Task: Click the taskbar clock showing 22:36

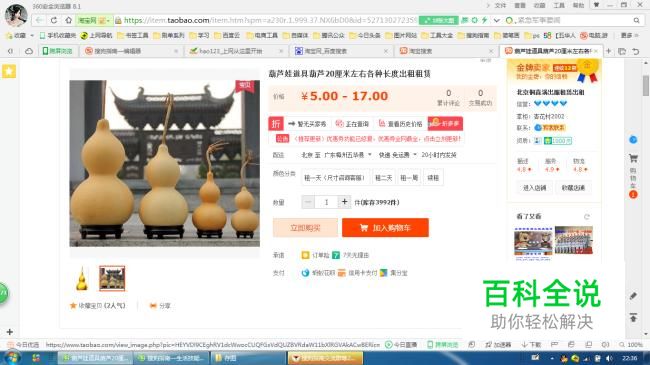Action: click(629, 358)
